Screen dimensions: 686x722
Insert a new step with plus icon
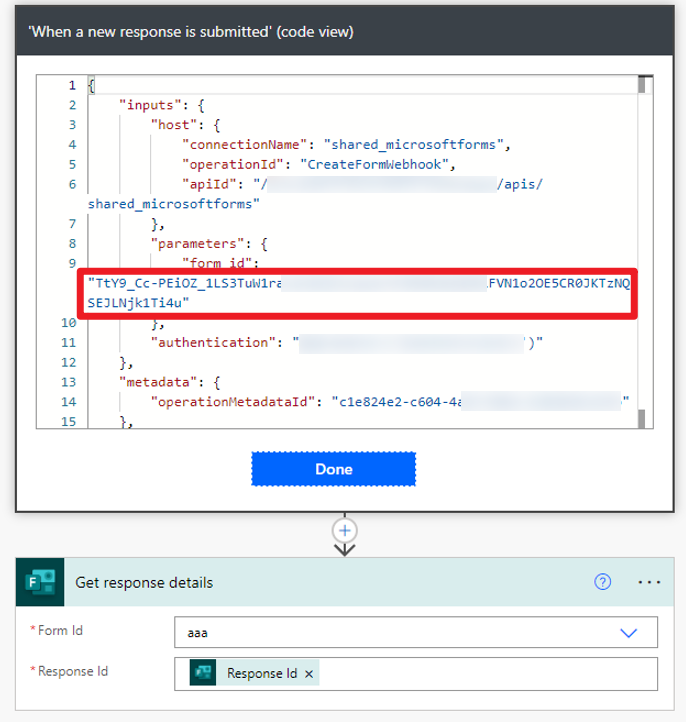pyautogui.click(x=345, y=530)
